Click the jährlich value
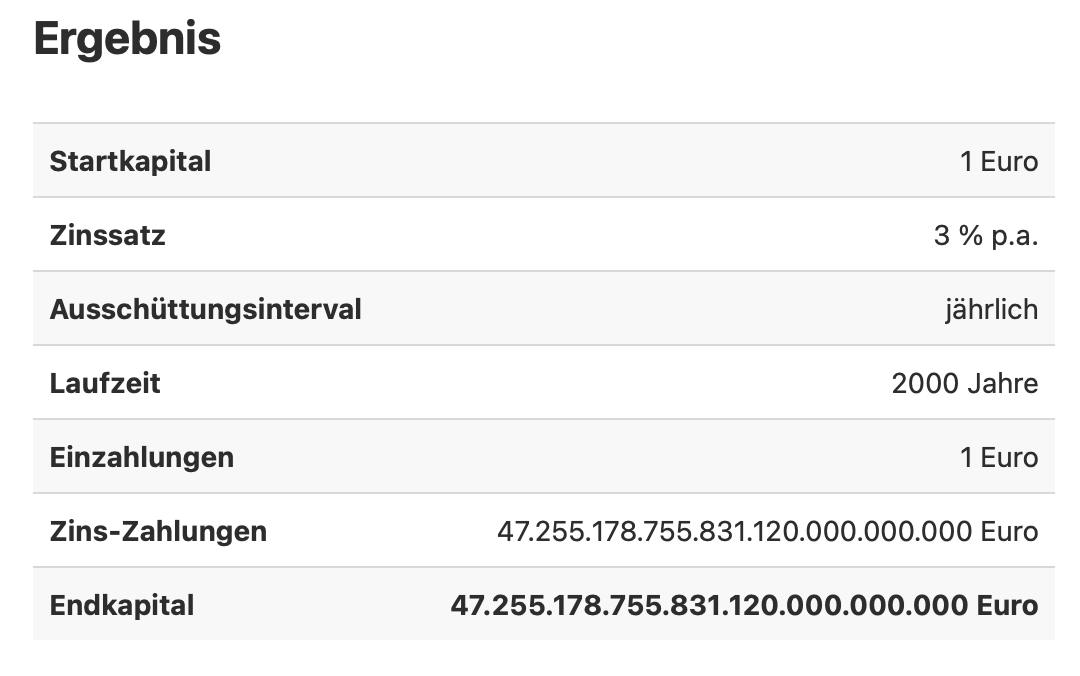 tap(991, 310)
